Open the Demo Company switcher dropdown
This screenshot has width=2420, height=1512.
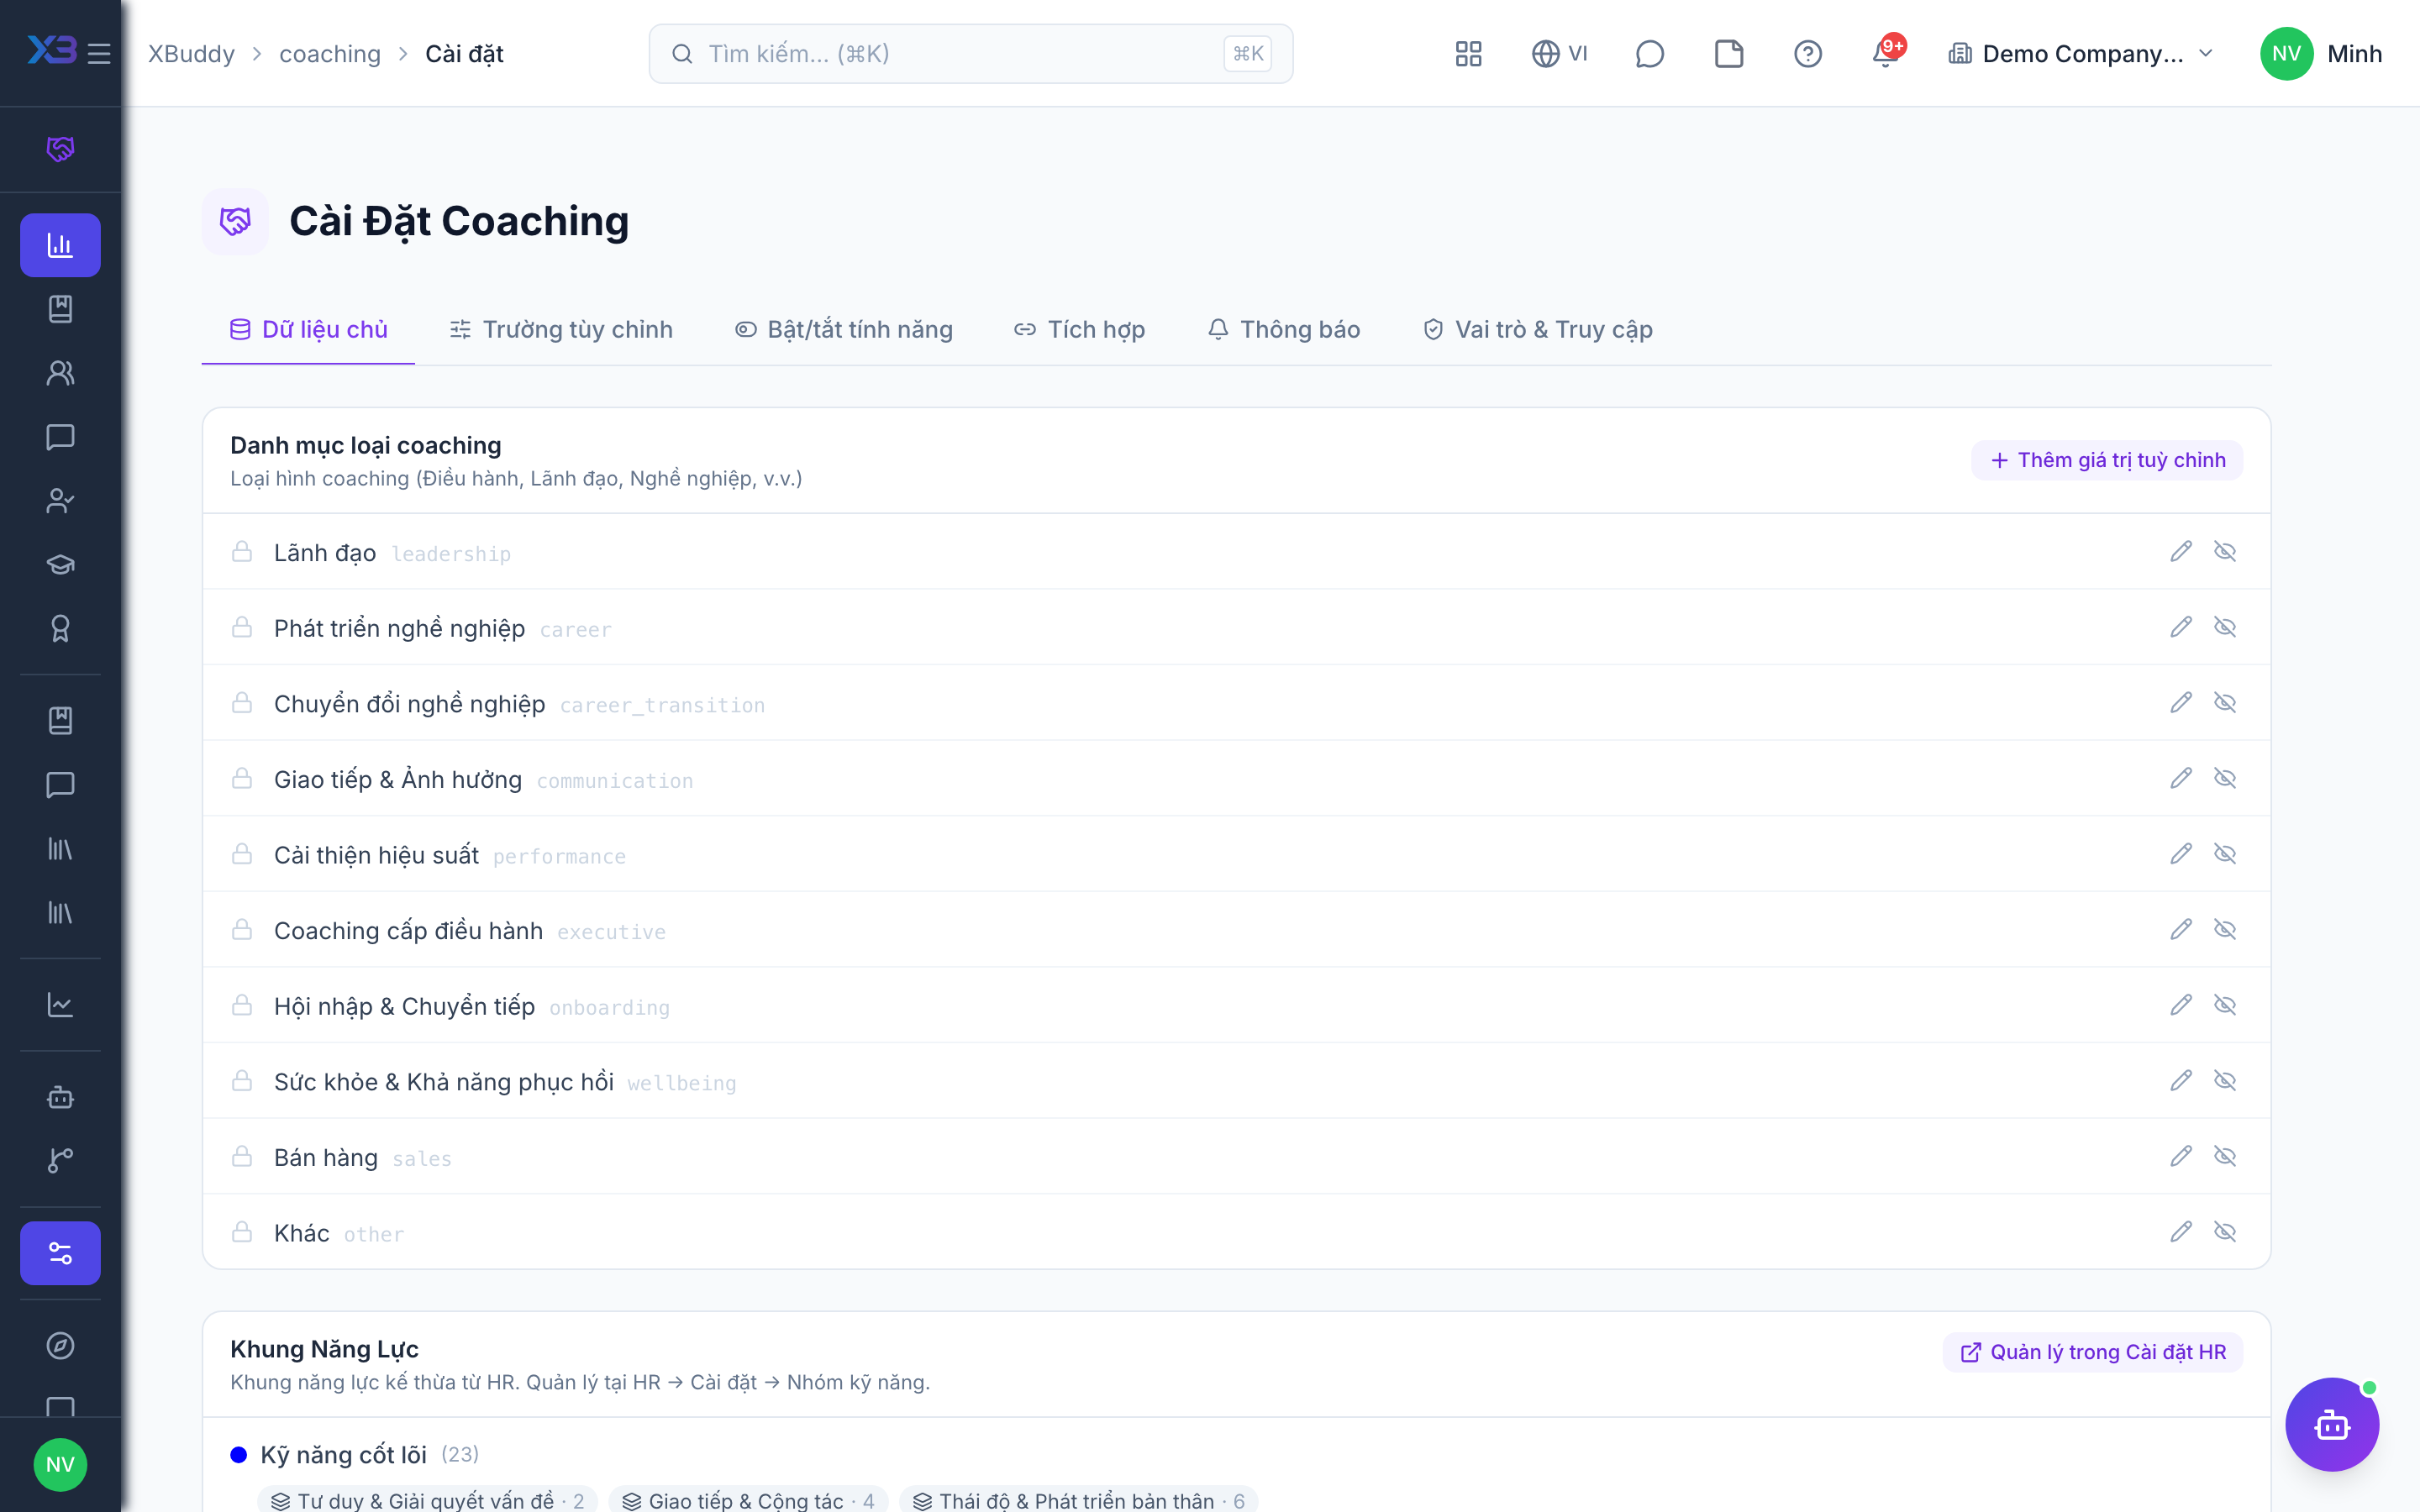(x=2081, y=54)
